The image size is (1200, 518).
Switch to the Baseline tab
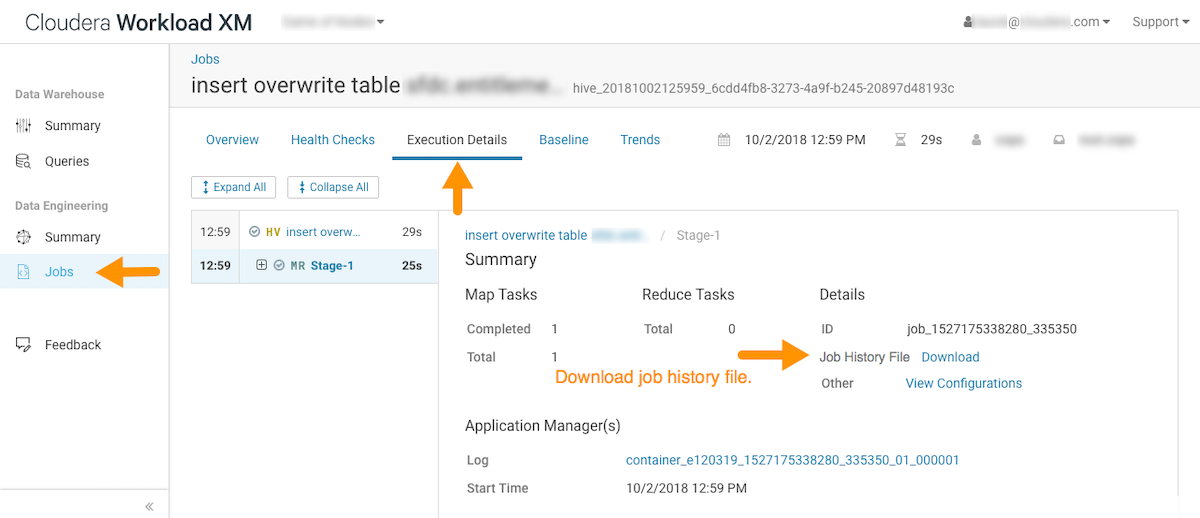point(563,140)
